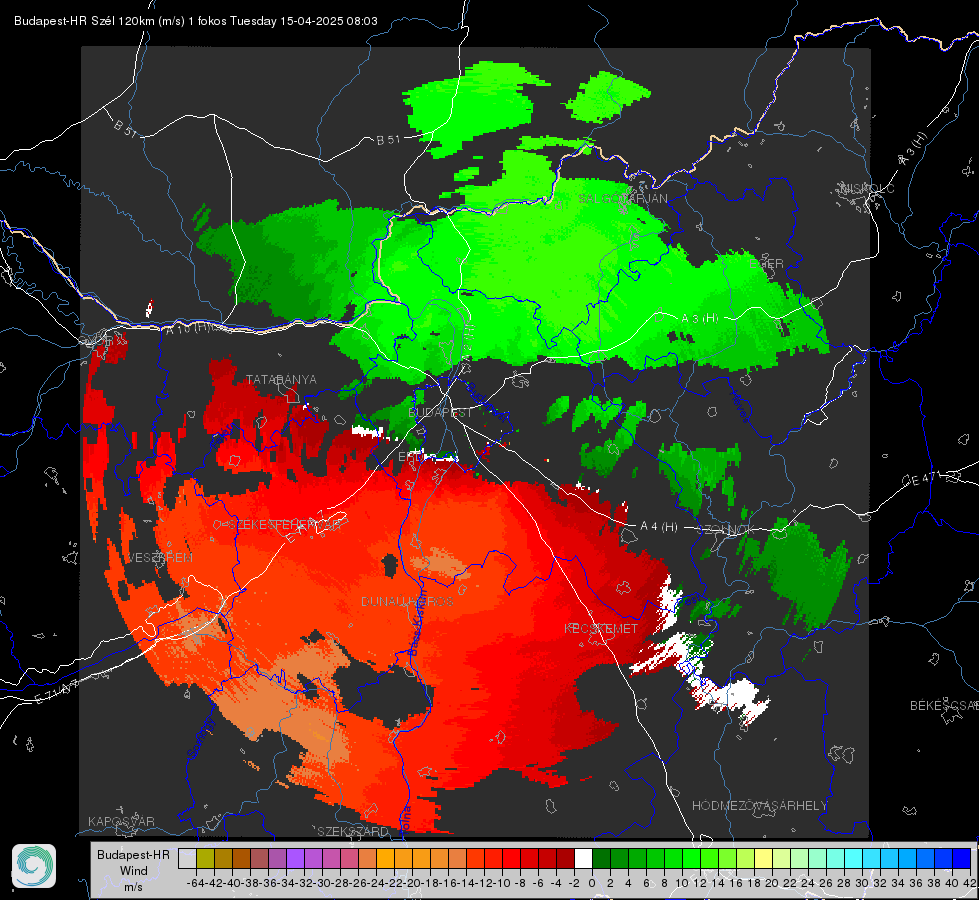The width and height of the screenshot is (979, 900).
Task: Click the Heves county label
Action: 739,406
